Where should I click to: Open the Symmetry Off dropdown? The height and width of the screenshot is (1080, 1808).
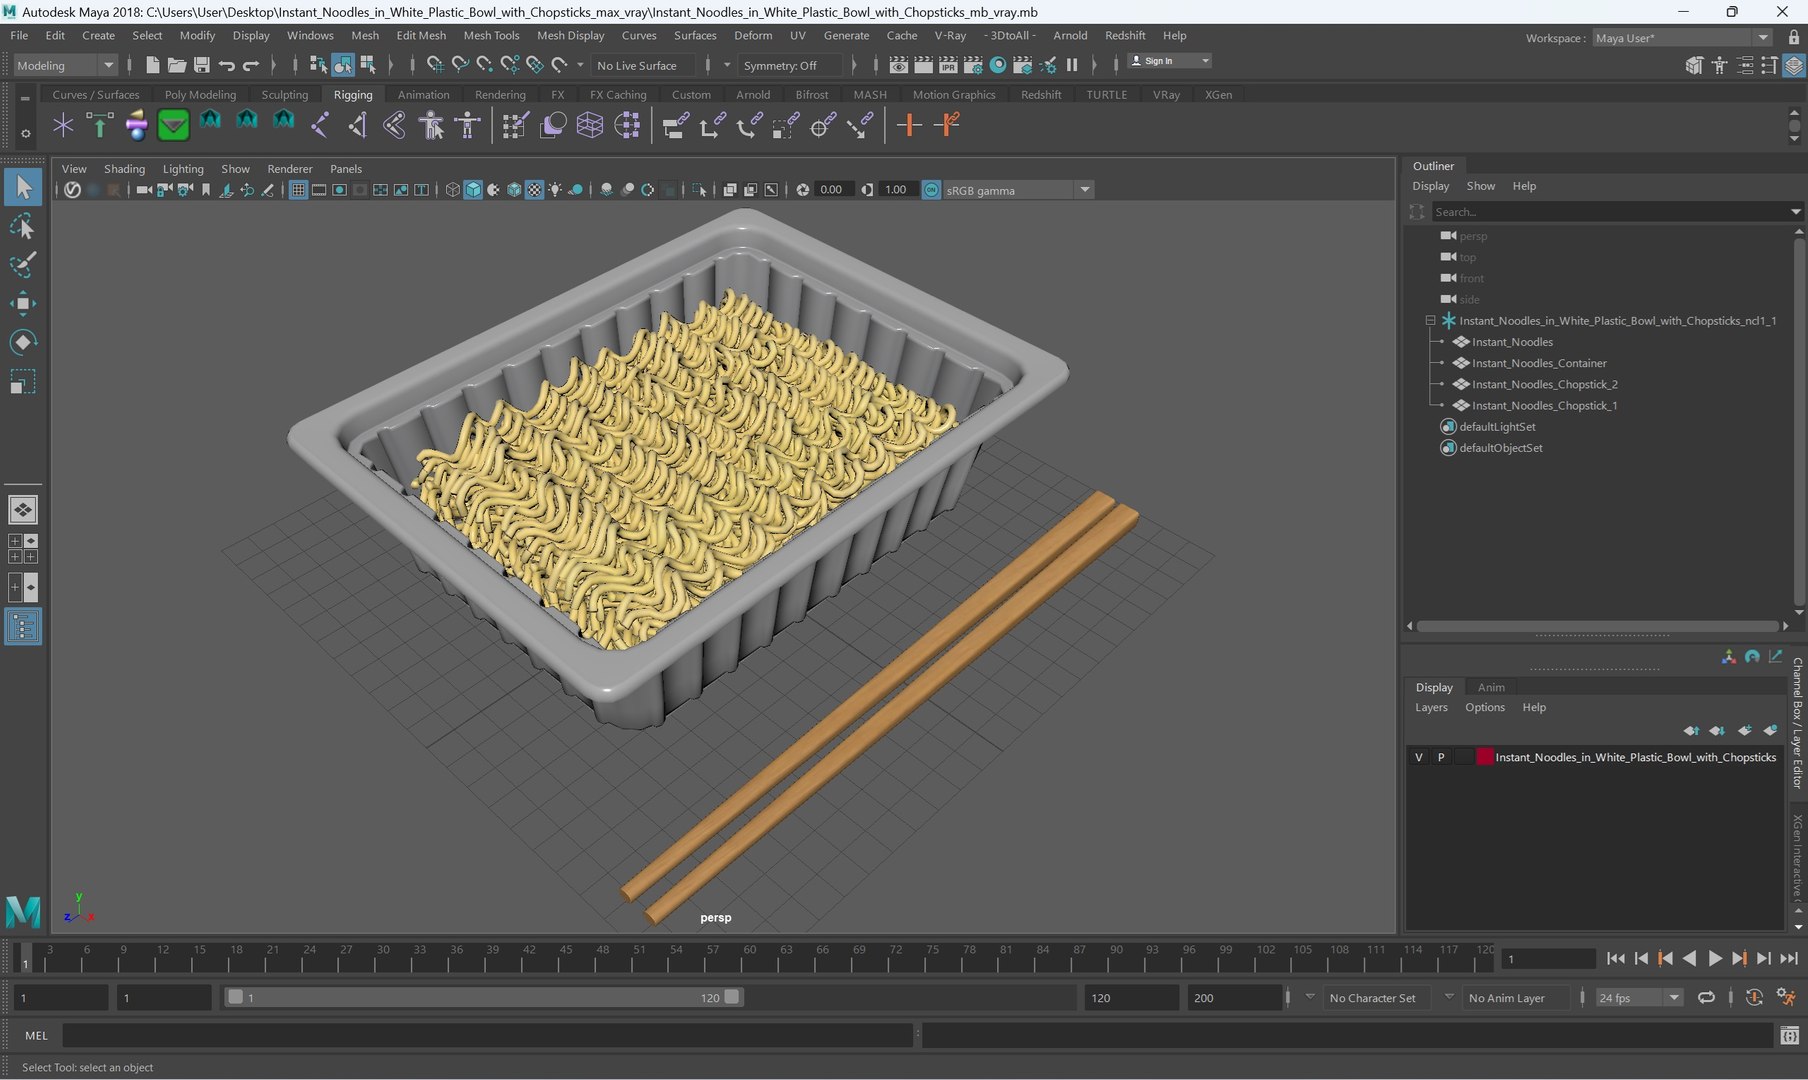tap(789, 65)
